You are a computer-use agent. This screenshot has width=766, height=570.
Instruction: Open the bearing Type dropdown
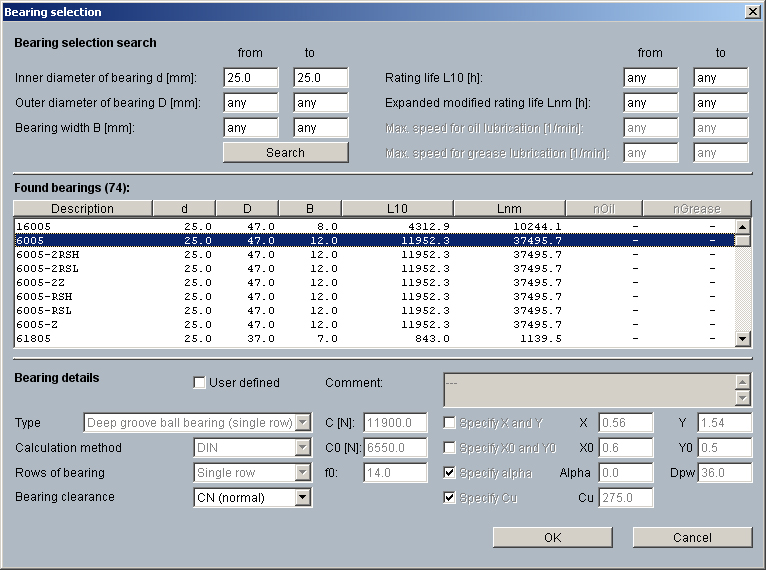click(304, 423)
